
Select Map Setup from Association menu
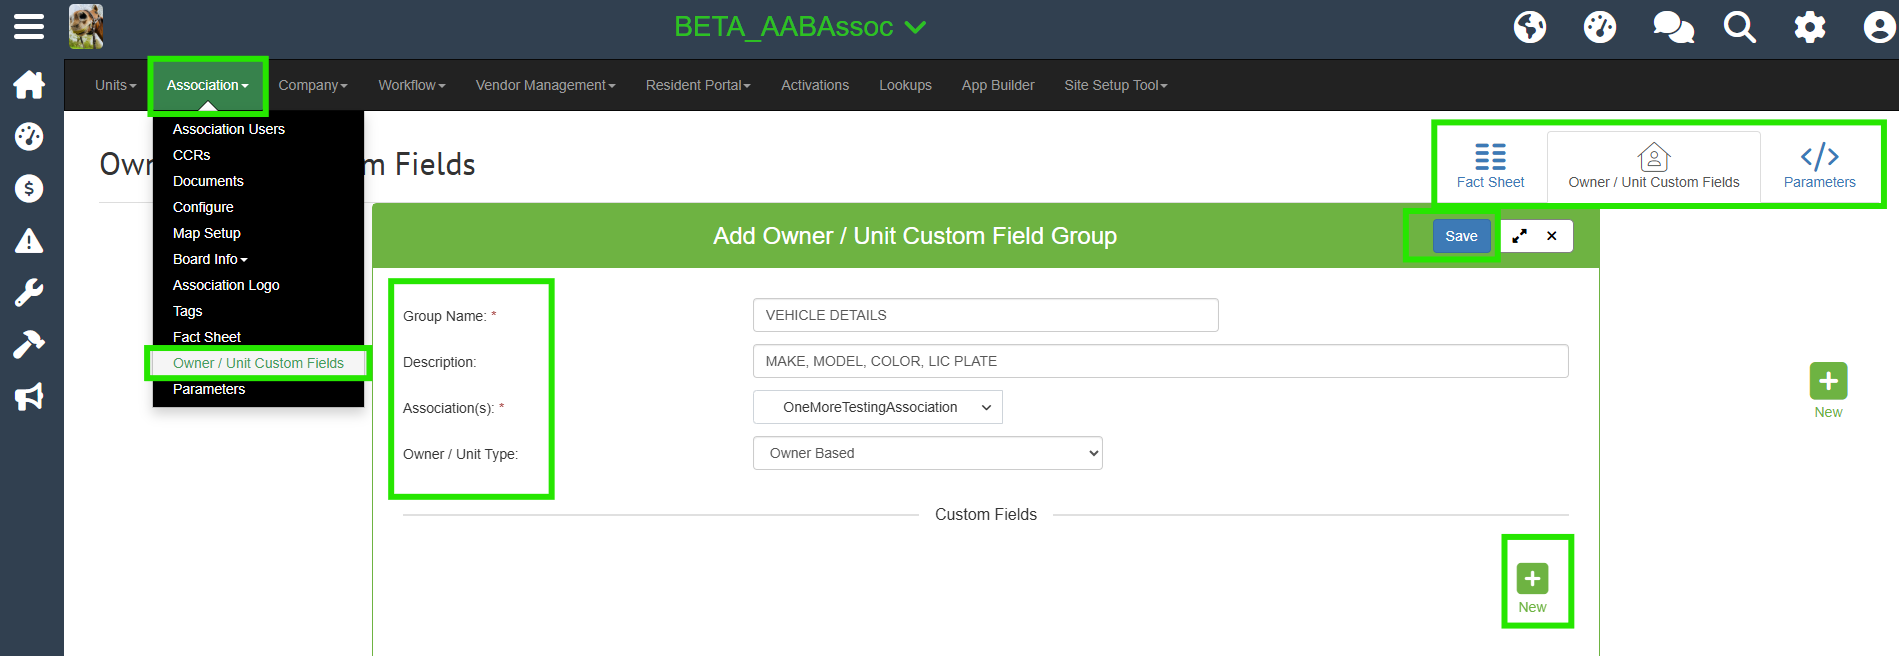[207, 233]
